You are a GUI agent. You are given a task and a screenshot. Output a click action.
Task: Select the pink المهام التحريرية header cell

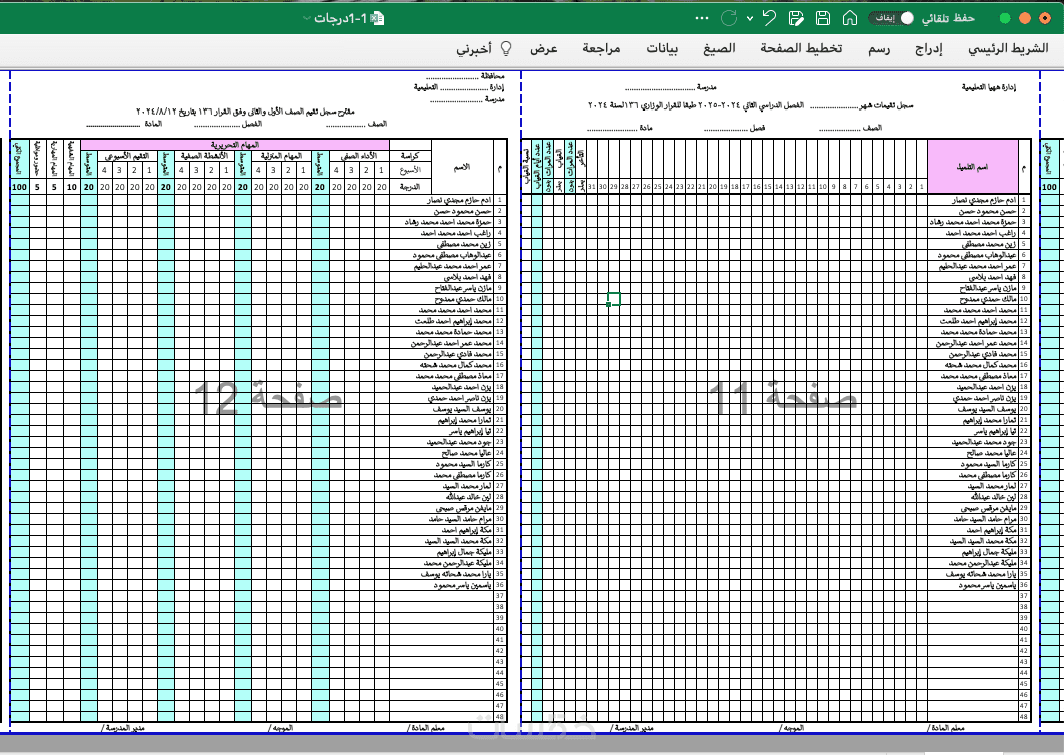click(235, 144)
